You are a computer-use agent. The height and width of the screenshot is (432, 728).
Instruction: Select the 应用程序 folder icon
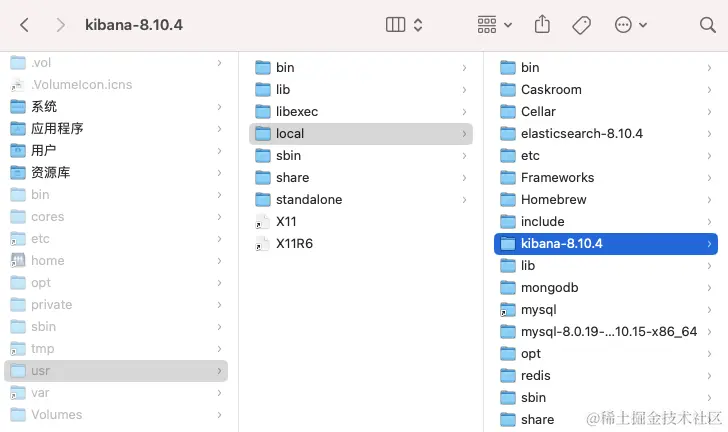[x=18, y=129]
